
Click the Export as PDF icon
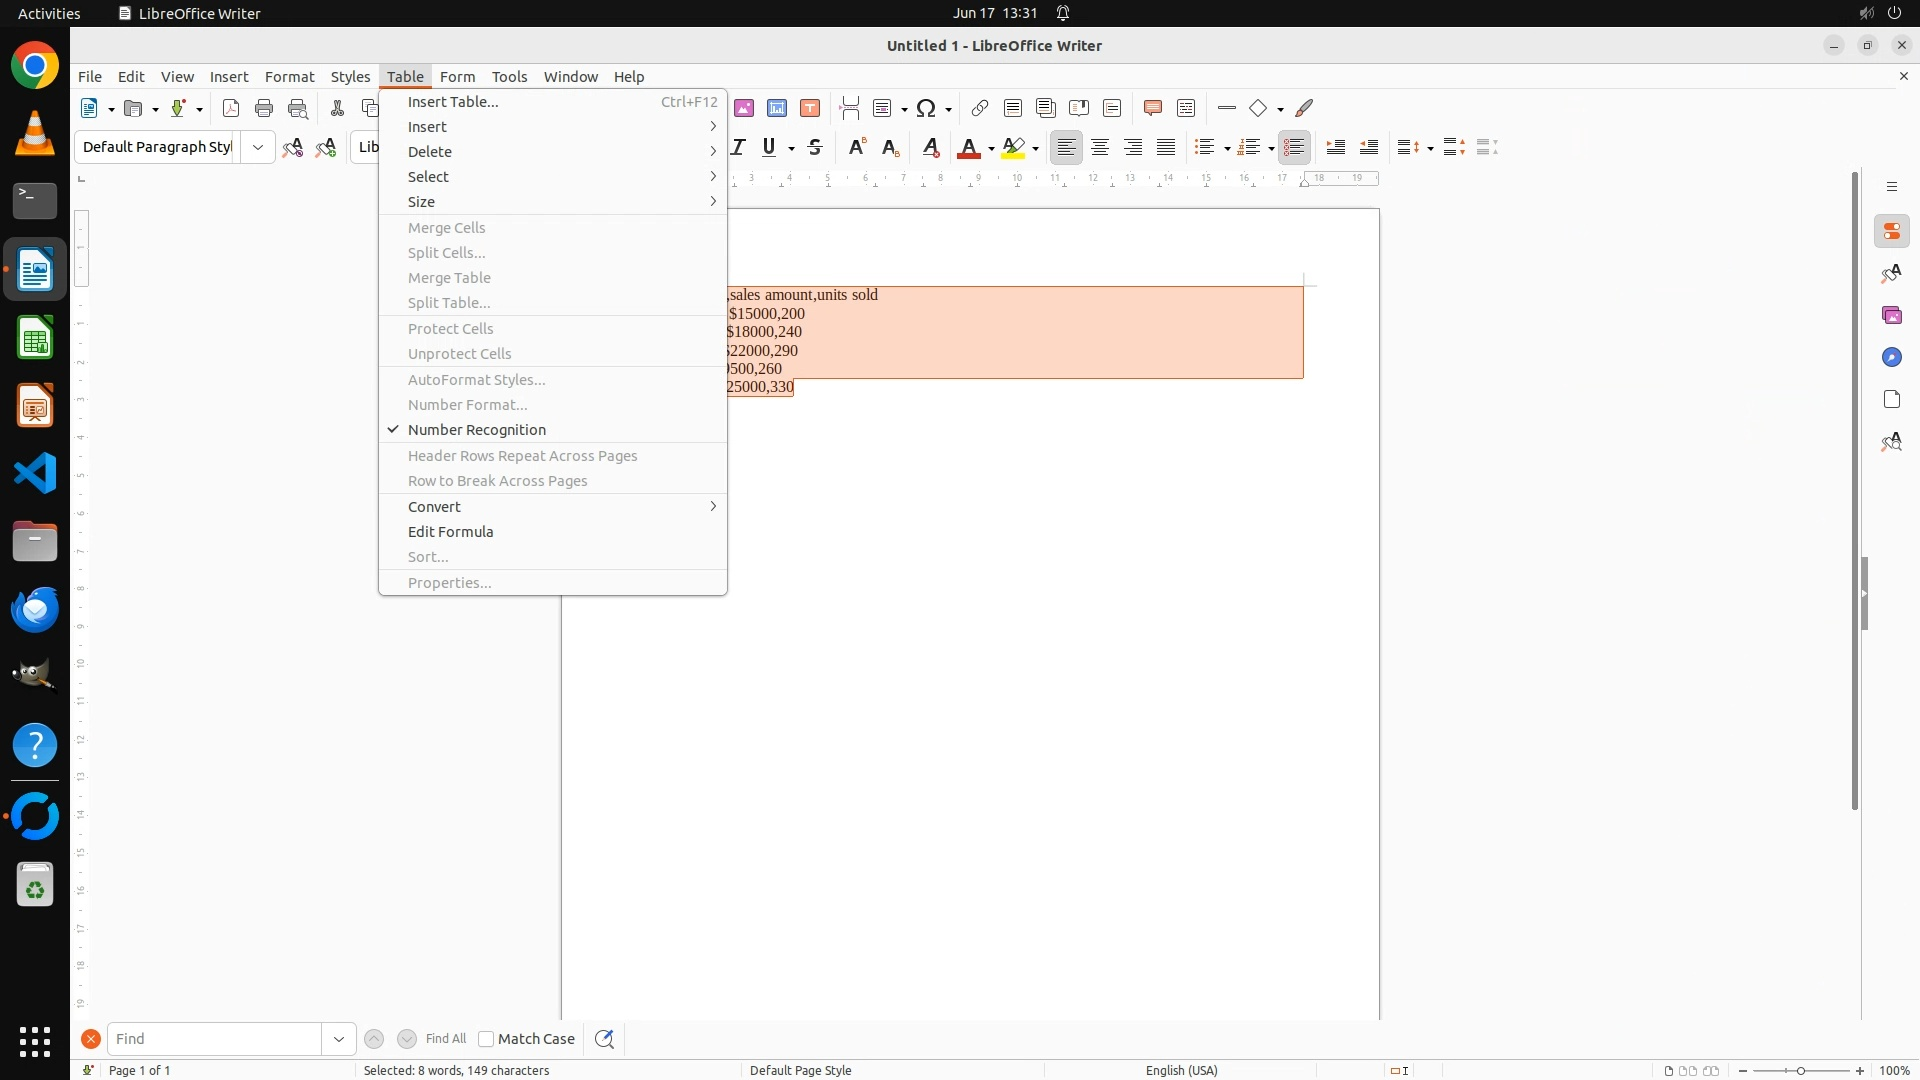(x=231, y=108)
